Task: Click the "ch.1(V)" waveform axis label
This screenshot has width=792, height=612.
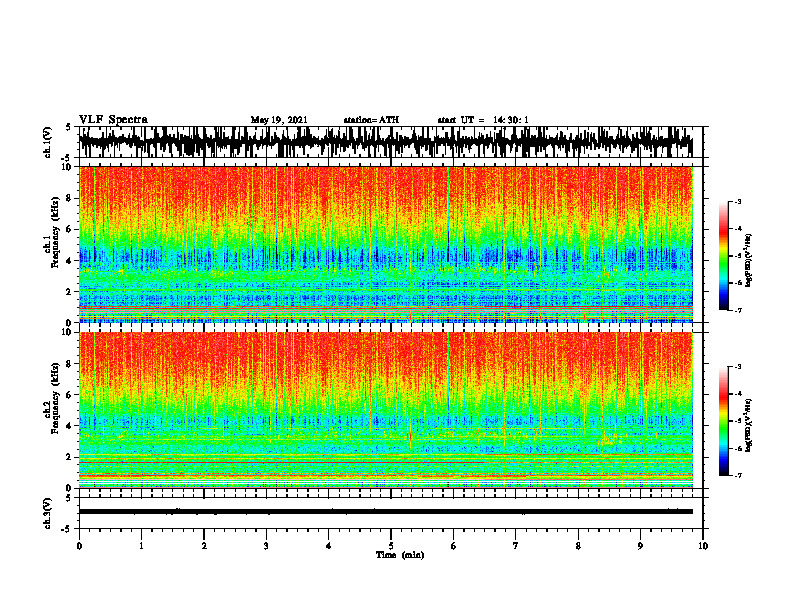Action: 47,142
